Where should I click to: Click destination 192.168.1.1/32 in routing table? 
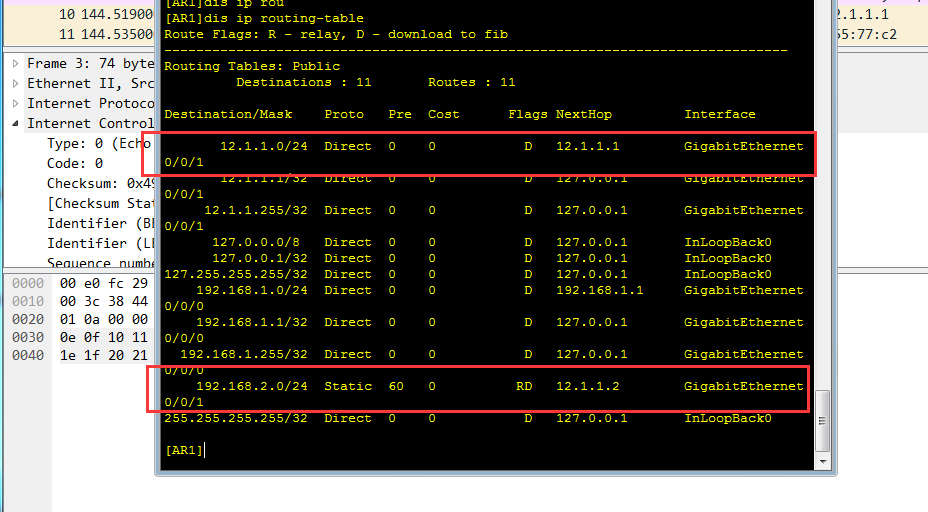252,322
